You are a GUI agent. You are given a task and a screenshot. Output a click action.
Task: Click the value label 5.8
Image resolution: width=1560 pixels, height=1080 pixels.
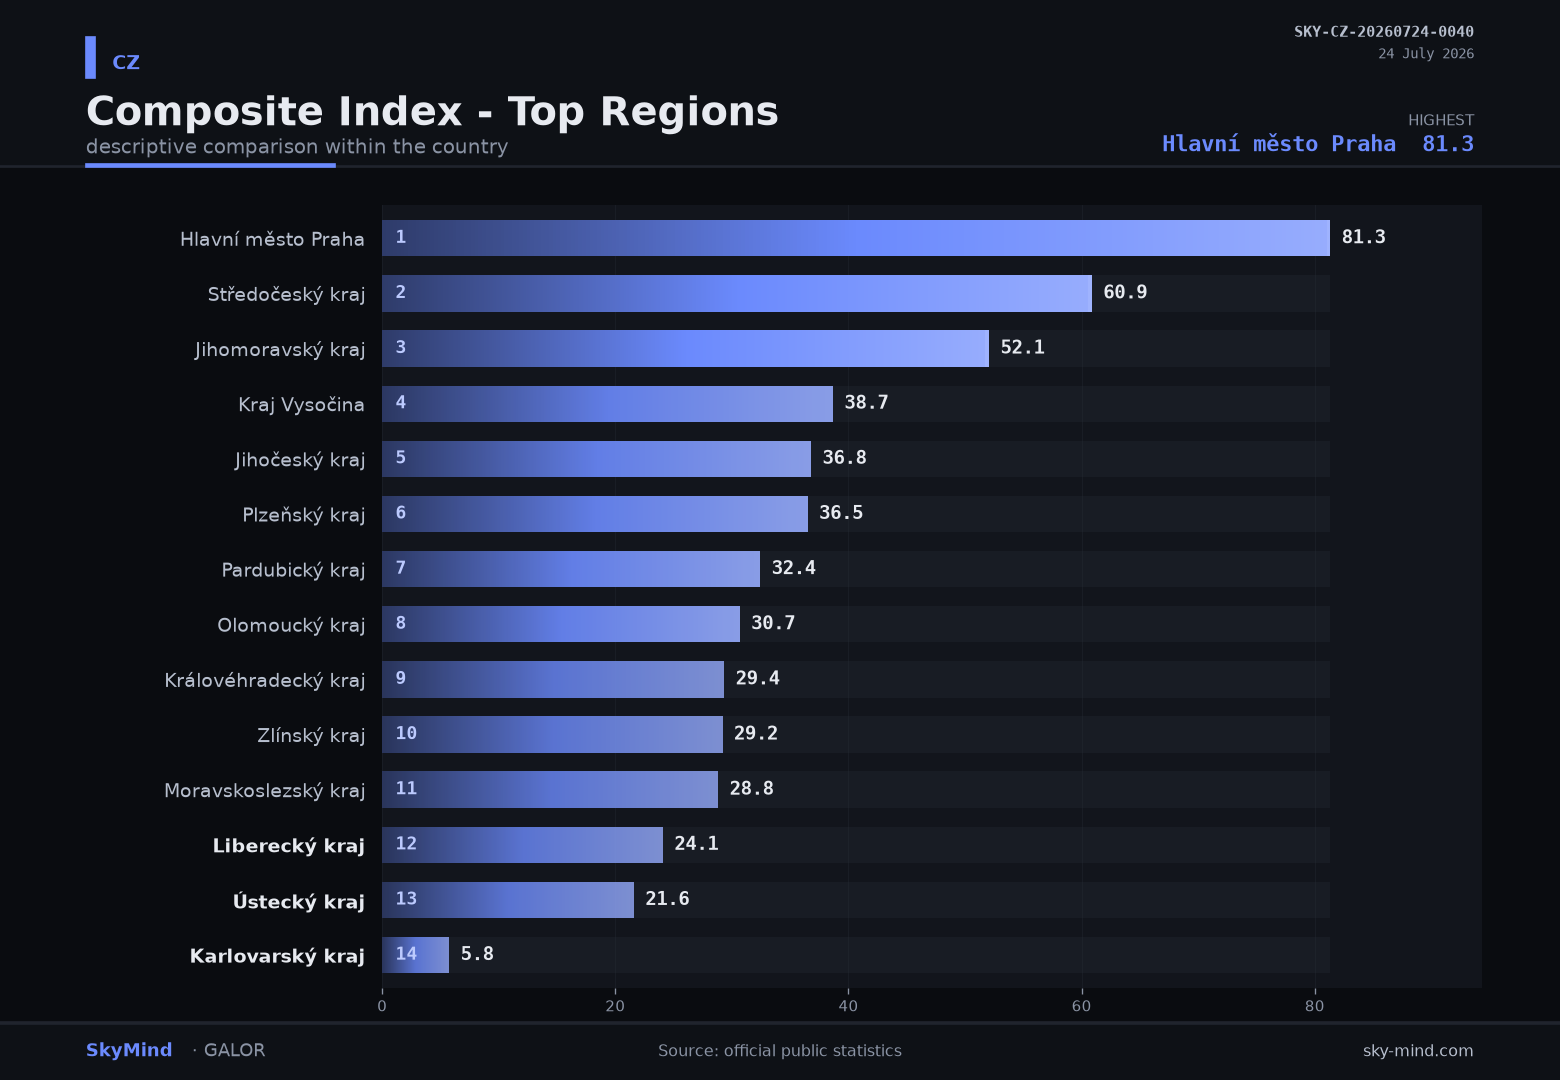click(x=477, y=953)
